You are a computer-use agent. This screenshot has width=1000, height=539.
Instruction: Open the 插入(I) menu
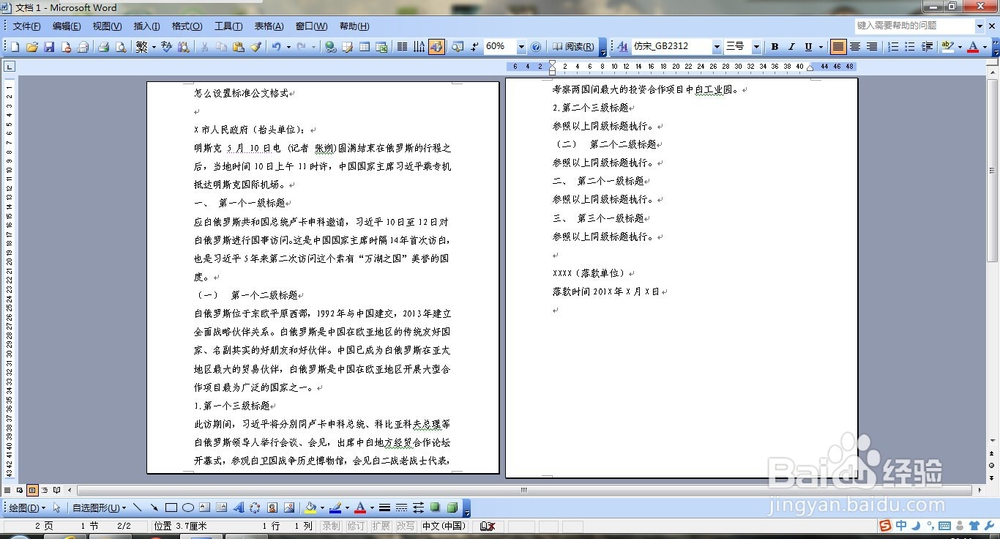coord(147,26)
